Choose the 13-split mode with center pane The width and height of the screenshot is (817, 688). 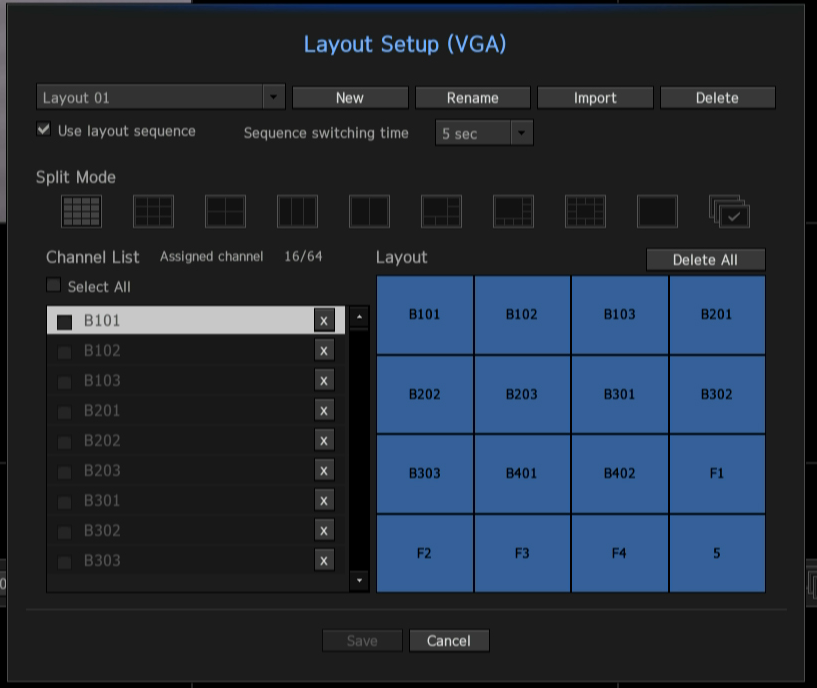[585, 211]
